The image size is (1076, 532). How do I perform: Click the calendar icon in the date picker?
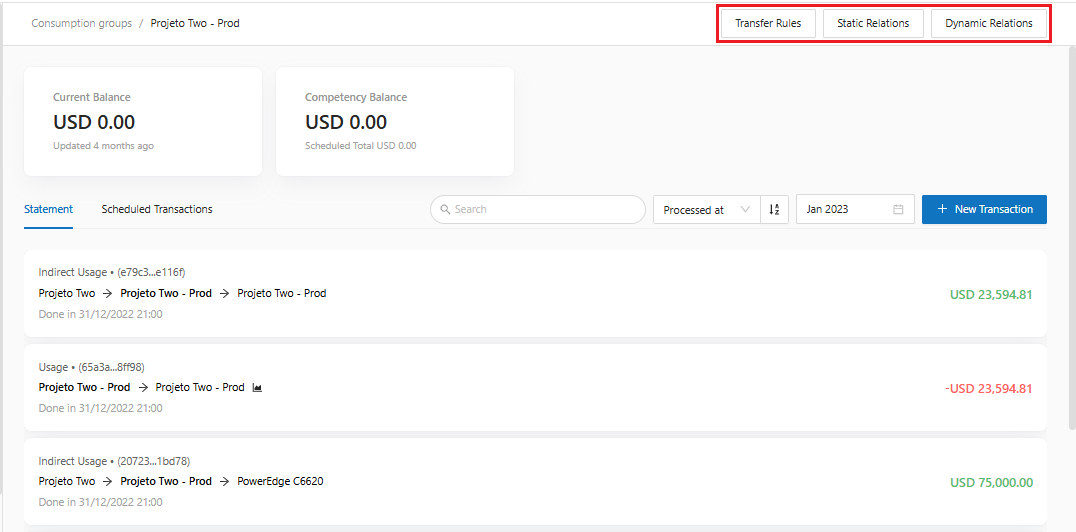click(x=898, y=210)
